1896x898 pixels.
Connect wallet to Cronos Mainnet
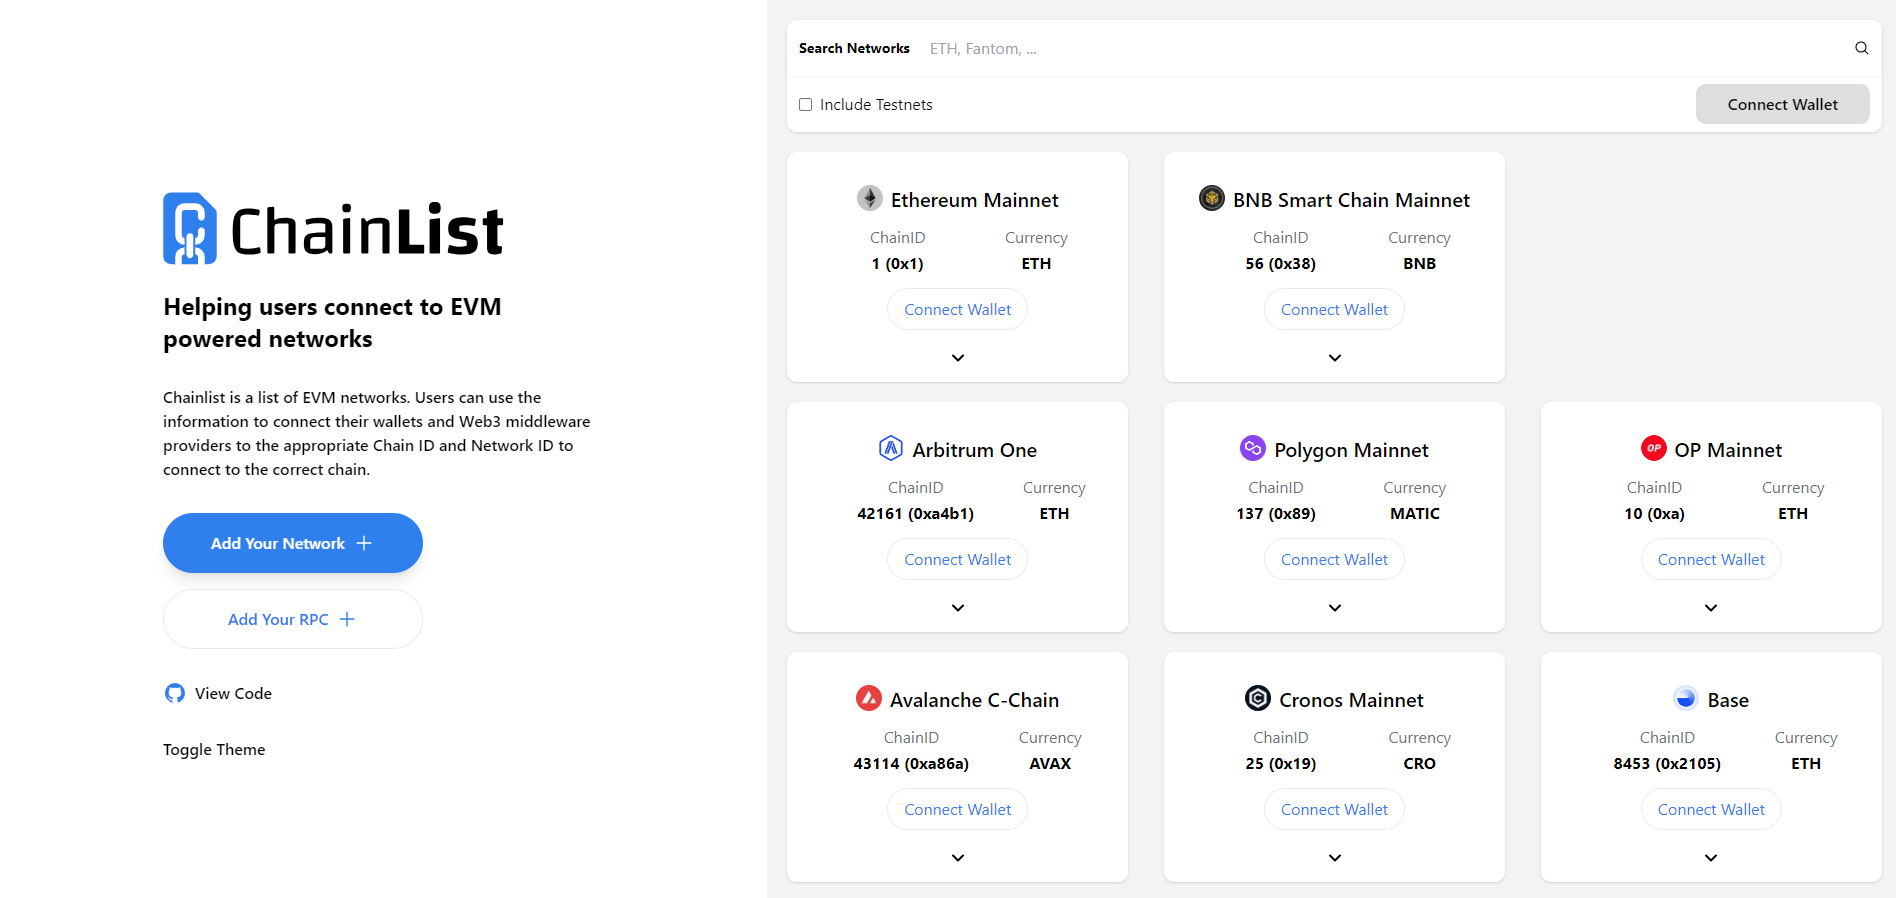(x=1335, y=810)
